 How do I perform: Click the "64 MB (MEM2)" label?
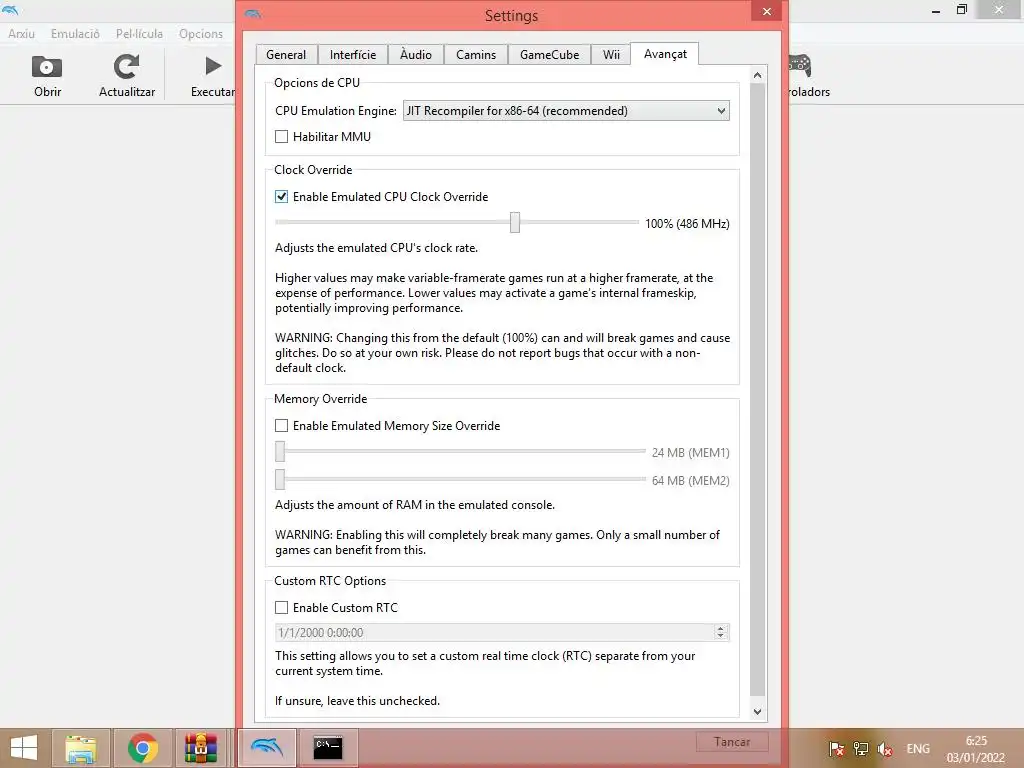point(690,481)
